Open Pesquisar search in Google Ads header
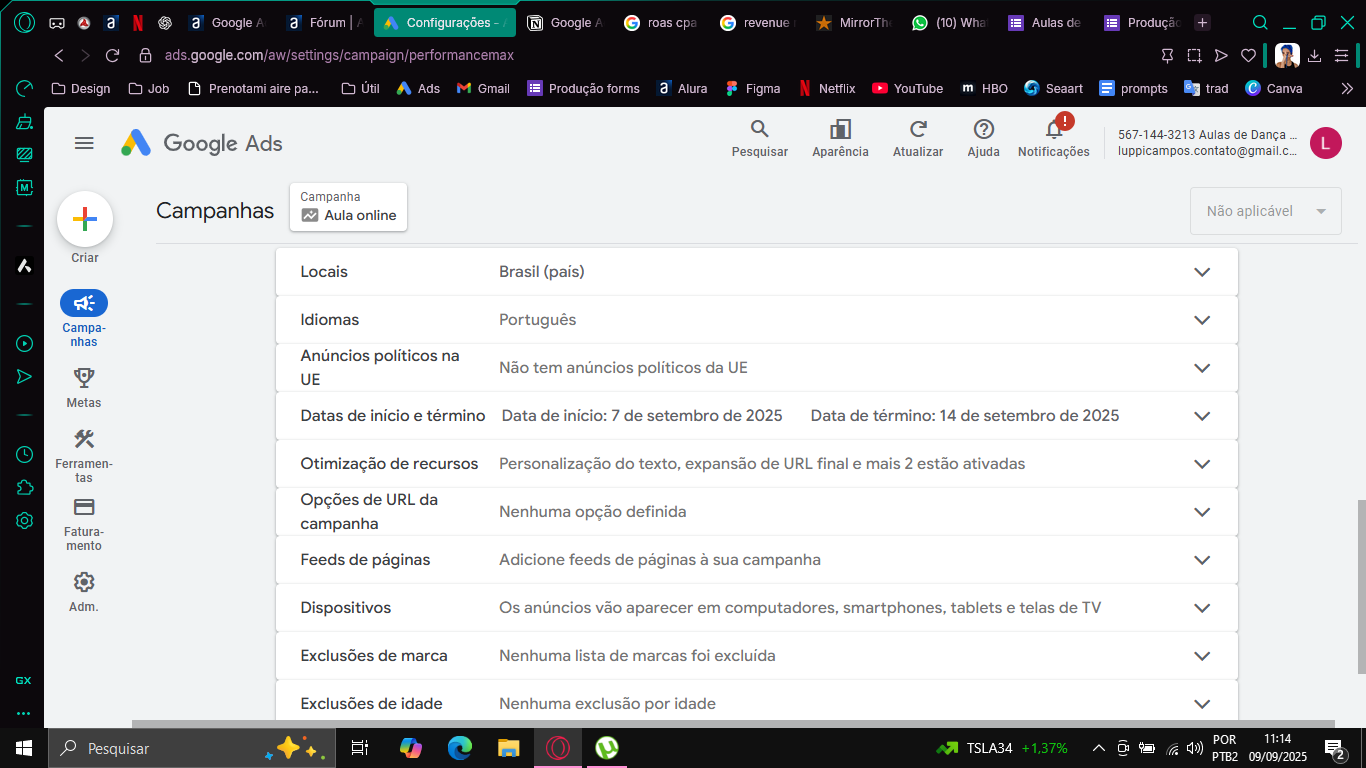 [760, 138]
